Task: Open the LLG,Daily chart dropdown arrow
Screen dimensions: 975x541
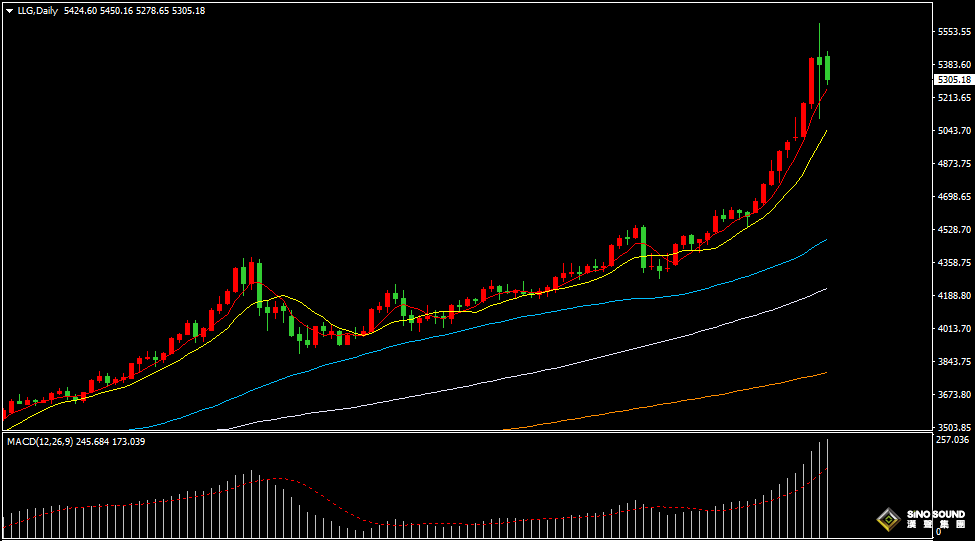Action: coord(9,11)
